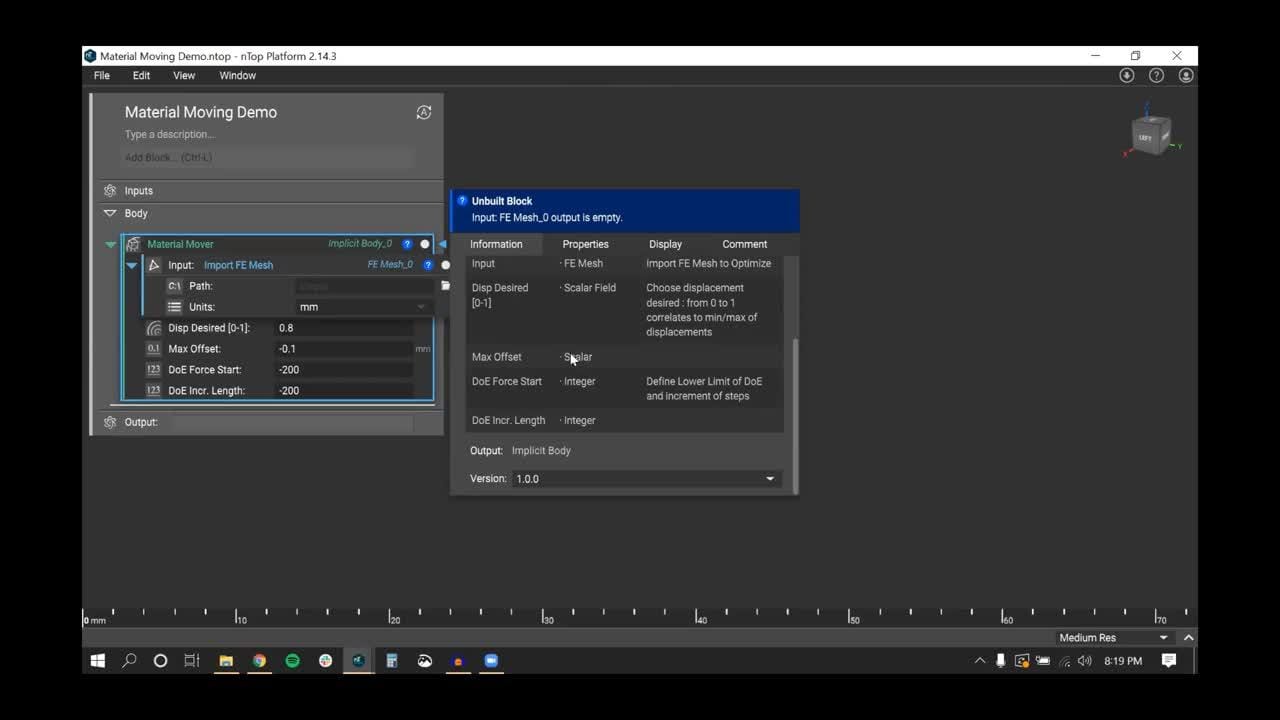Click the Unbuilt Block help icon
Image resolution: width=1280 pixels, height=720 pixels.
pyautogui.click(x=462, y=201)
